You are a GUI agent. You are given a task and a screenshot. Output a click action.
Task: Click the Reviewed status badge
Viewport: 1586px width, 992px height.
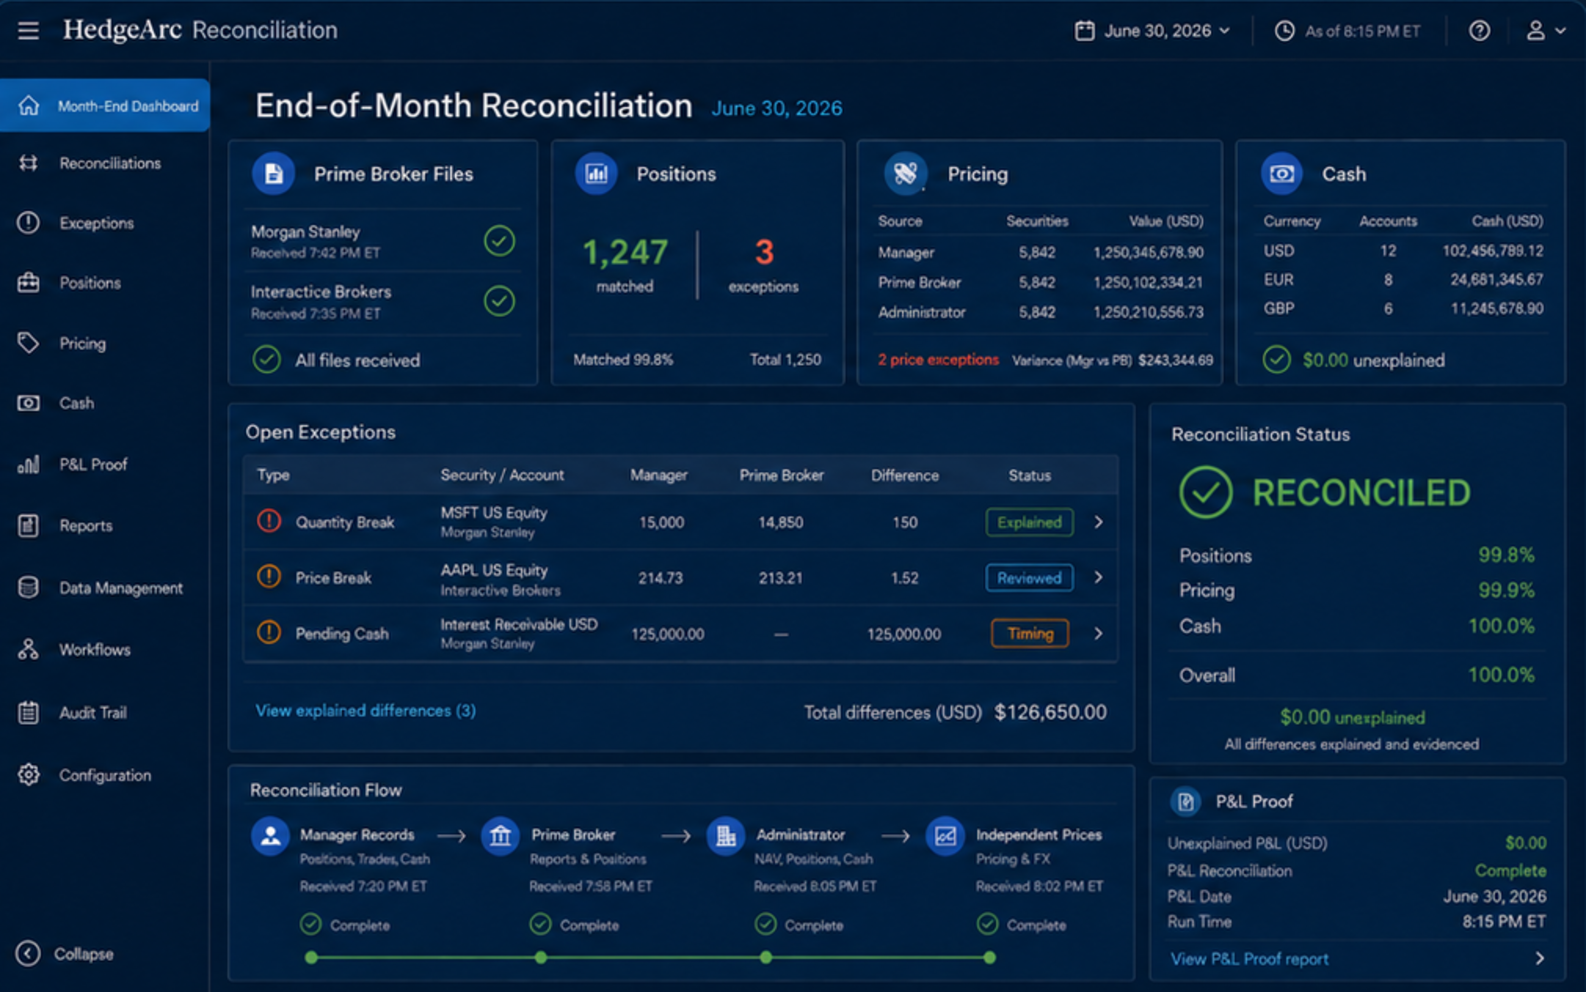tap(1029, 578)
